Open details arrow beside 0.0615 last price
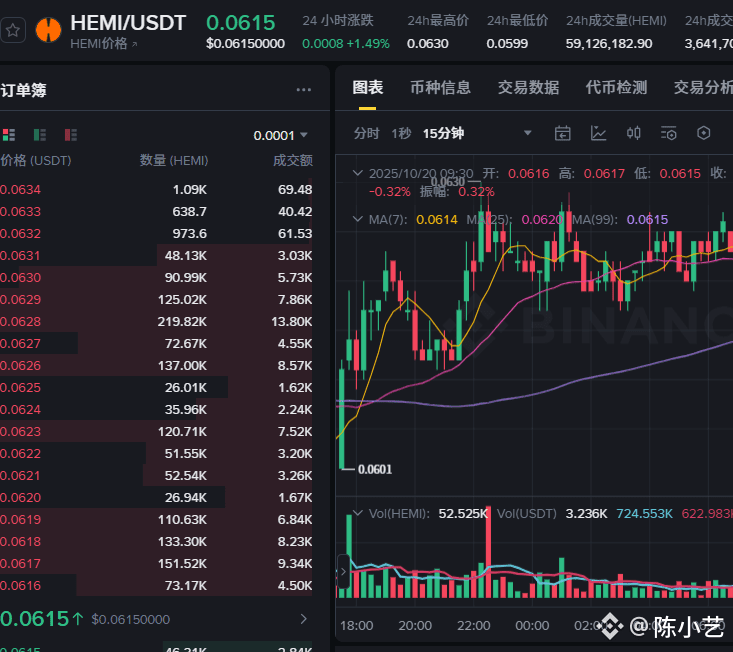This screenshot has height=652, width=733. (303, 619)
